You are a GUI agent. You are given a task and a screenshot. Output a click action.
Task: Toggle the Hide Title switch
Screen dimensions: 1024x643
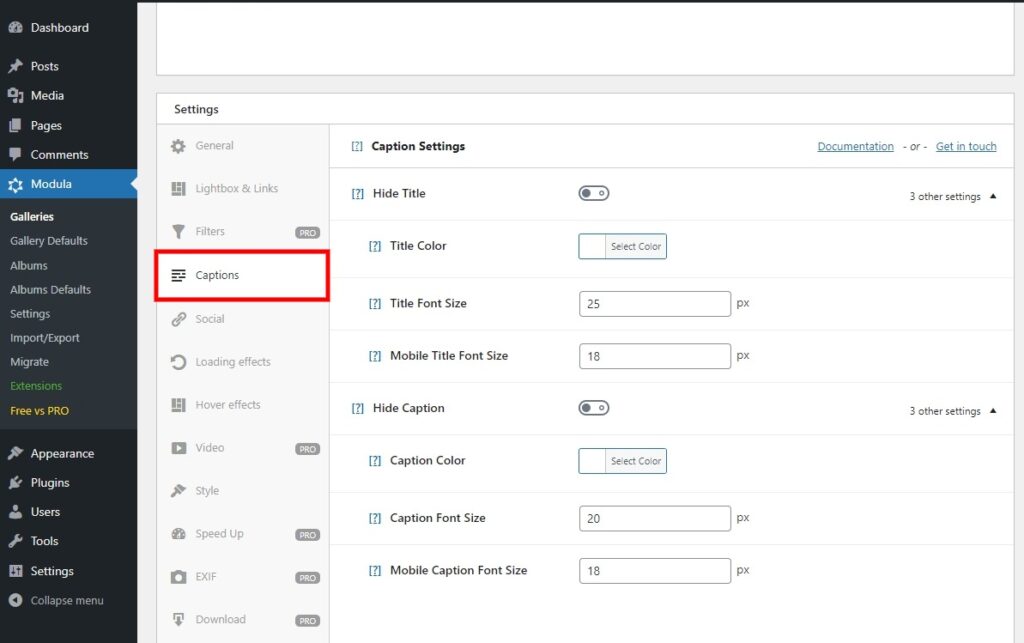tap(594, 193)
